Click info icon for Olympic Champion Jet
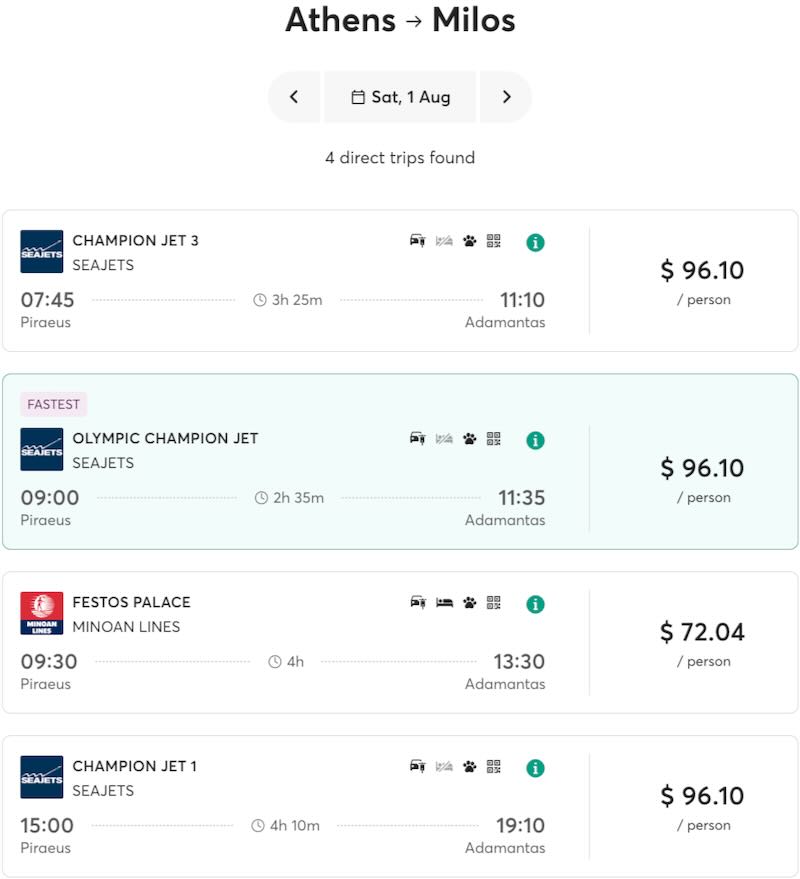Screen dimensions: 800x879 point(535,440)
